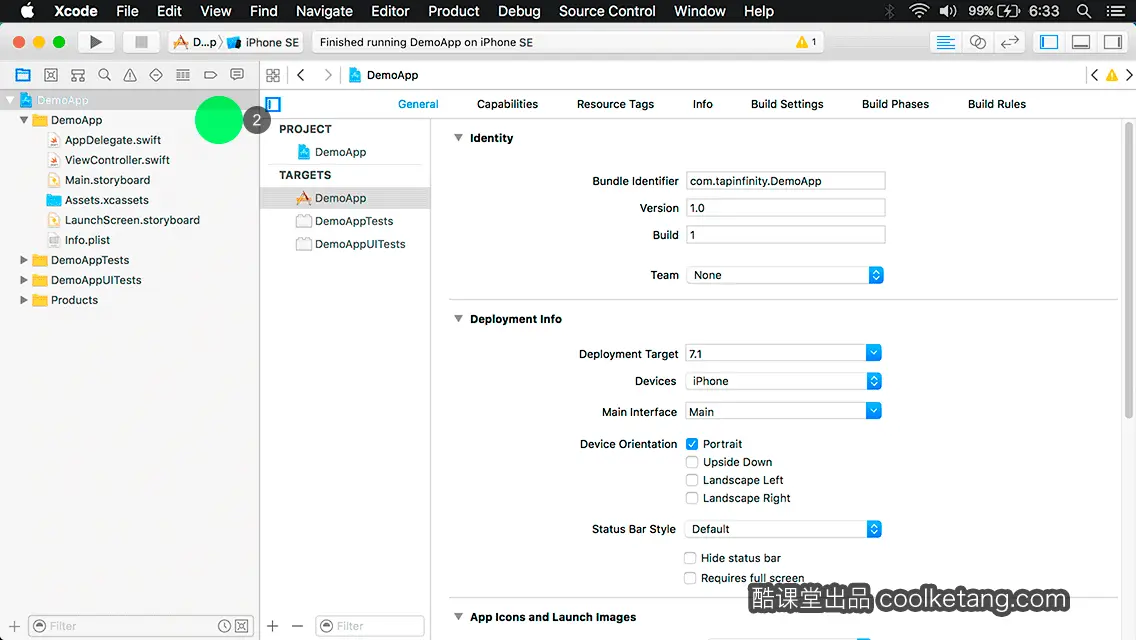Enable Portrait orientation checkbox
This screenshot has width=1136, height=640.
click(x=692, y=444)
